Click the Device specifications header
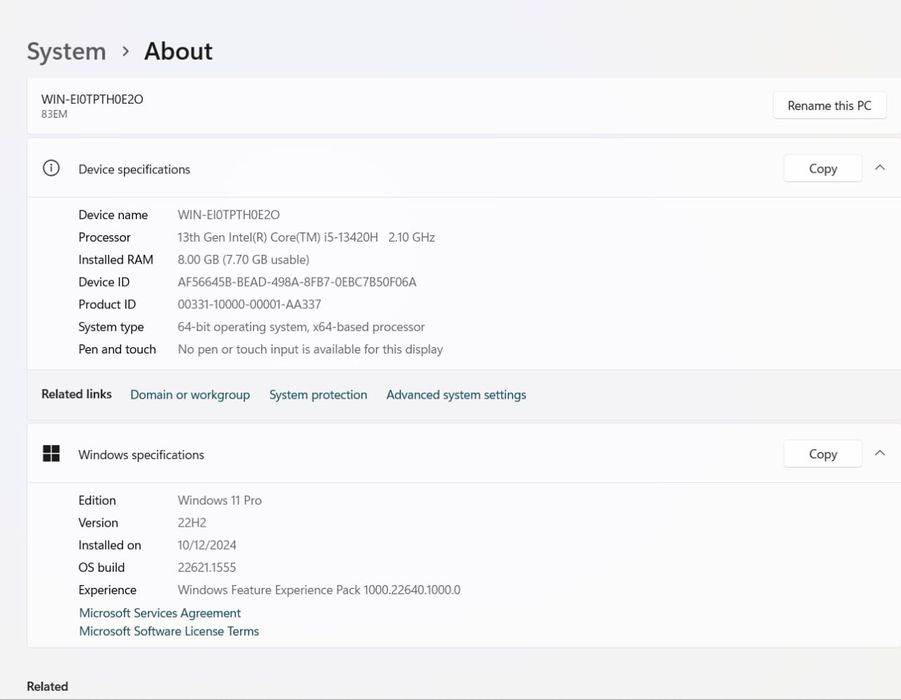 134,169
